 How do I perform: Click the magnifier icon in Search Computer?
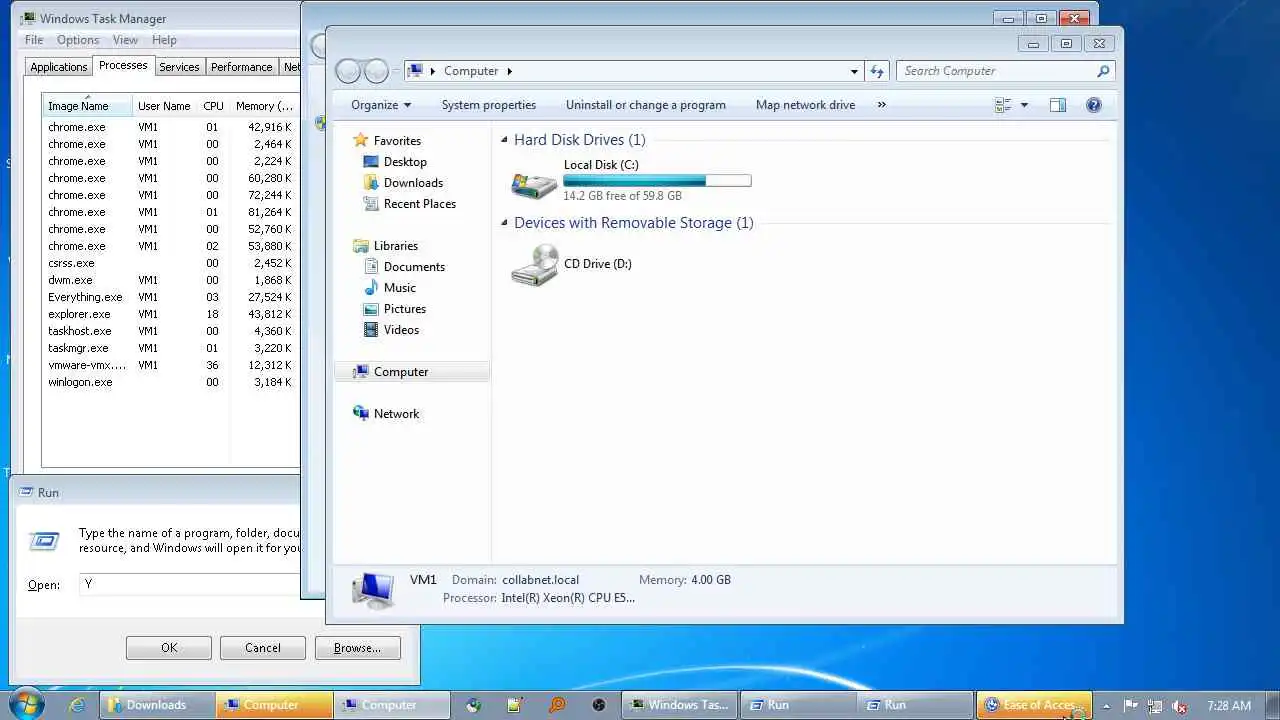1103,71
